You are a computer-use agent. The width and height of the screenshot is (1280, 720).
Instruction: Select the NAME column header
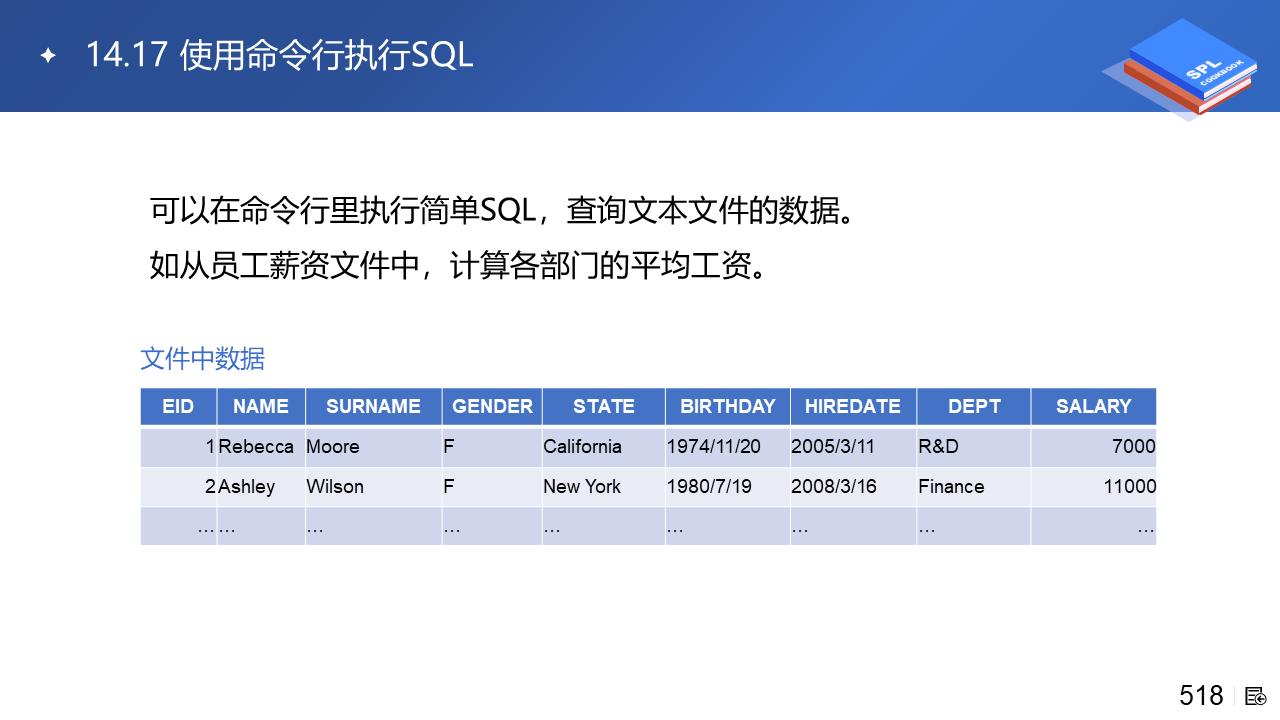coord(261,406)
